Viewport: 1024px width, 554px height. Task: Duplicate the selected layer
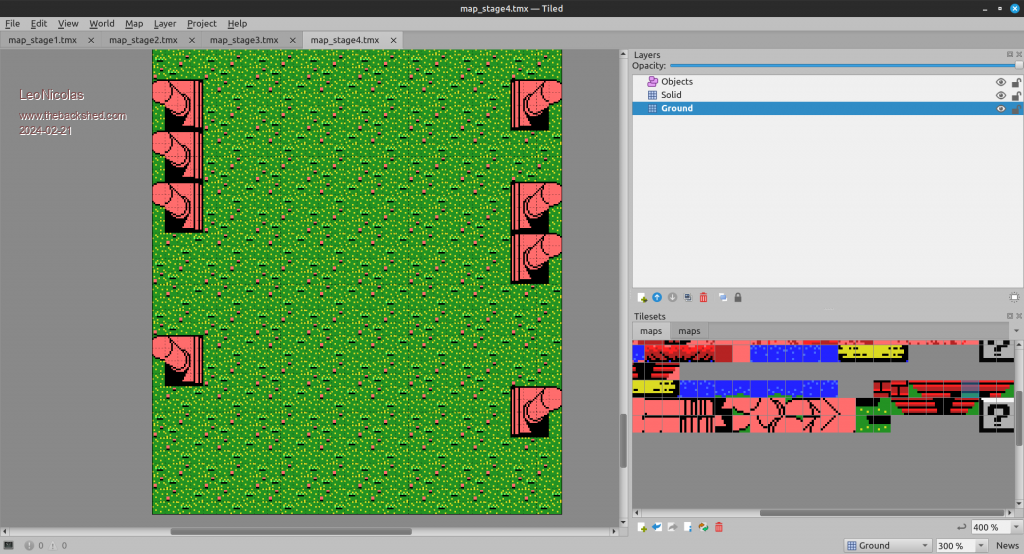[687, 297]
